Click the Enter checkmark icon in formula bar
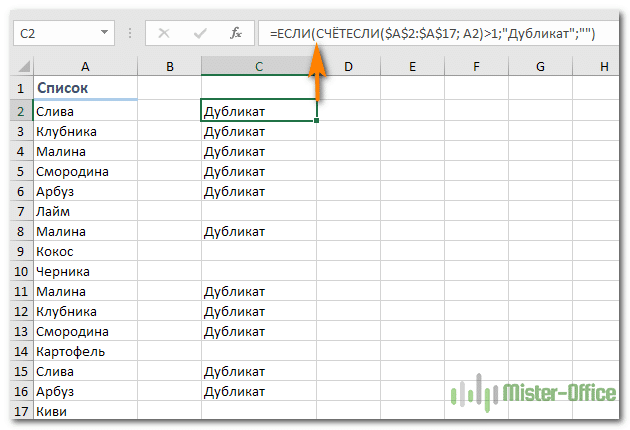 tap(199, 33)
